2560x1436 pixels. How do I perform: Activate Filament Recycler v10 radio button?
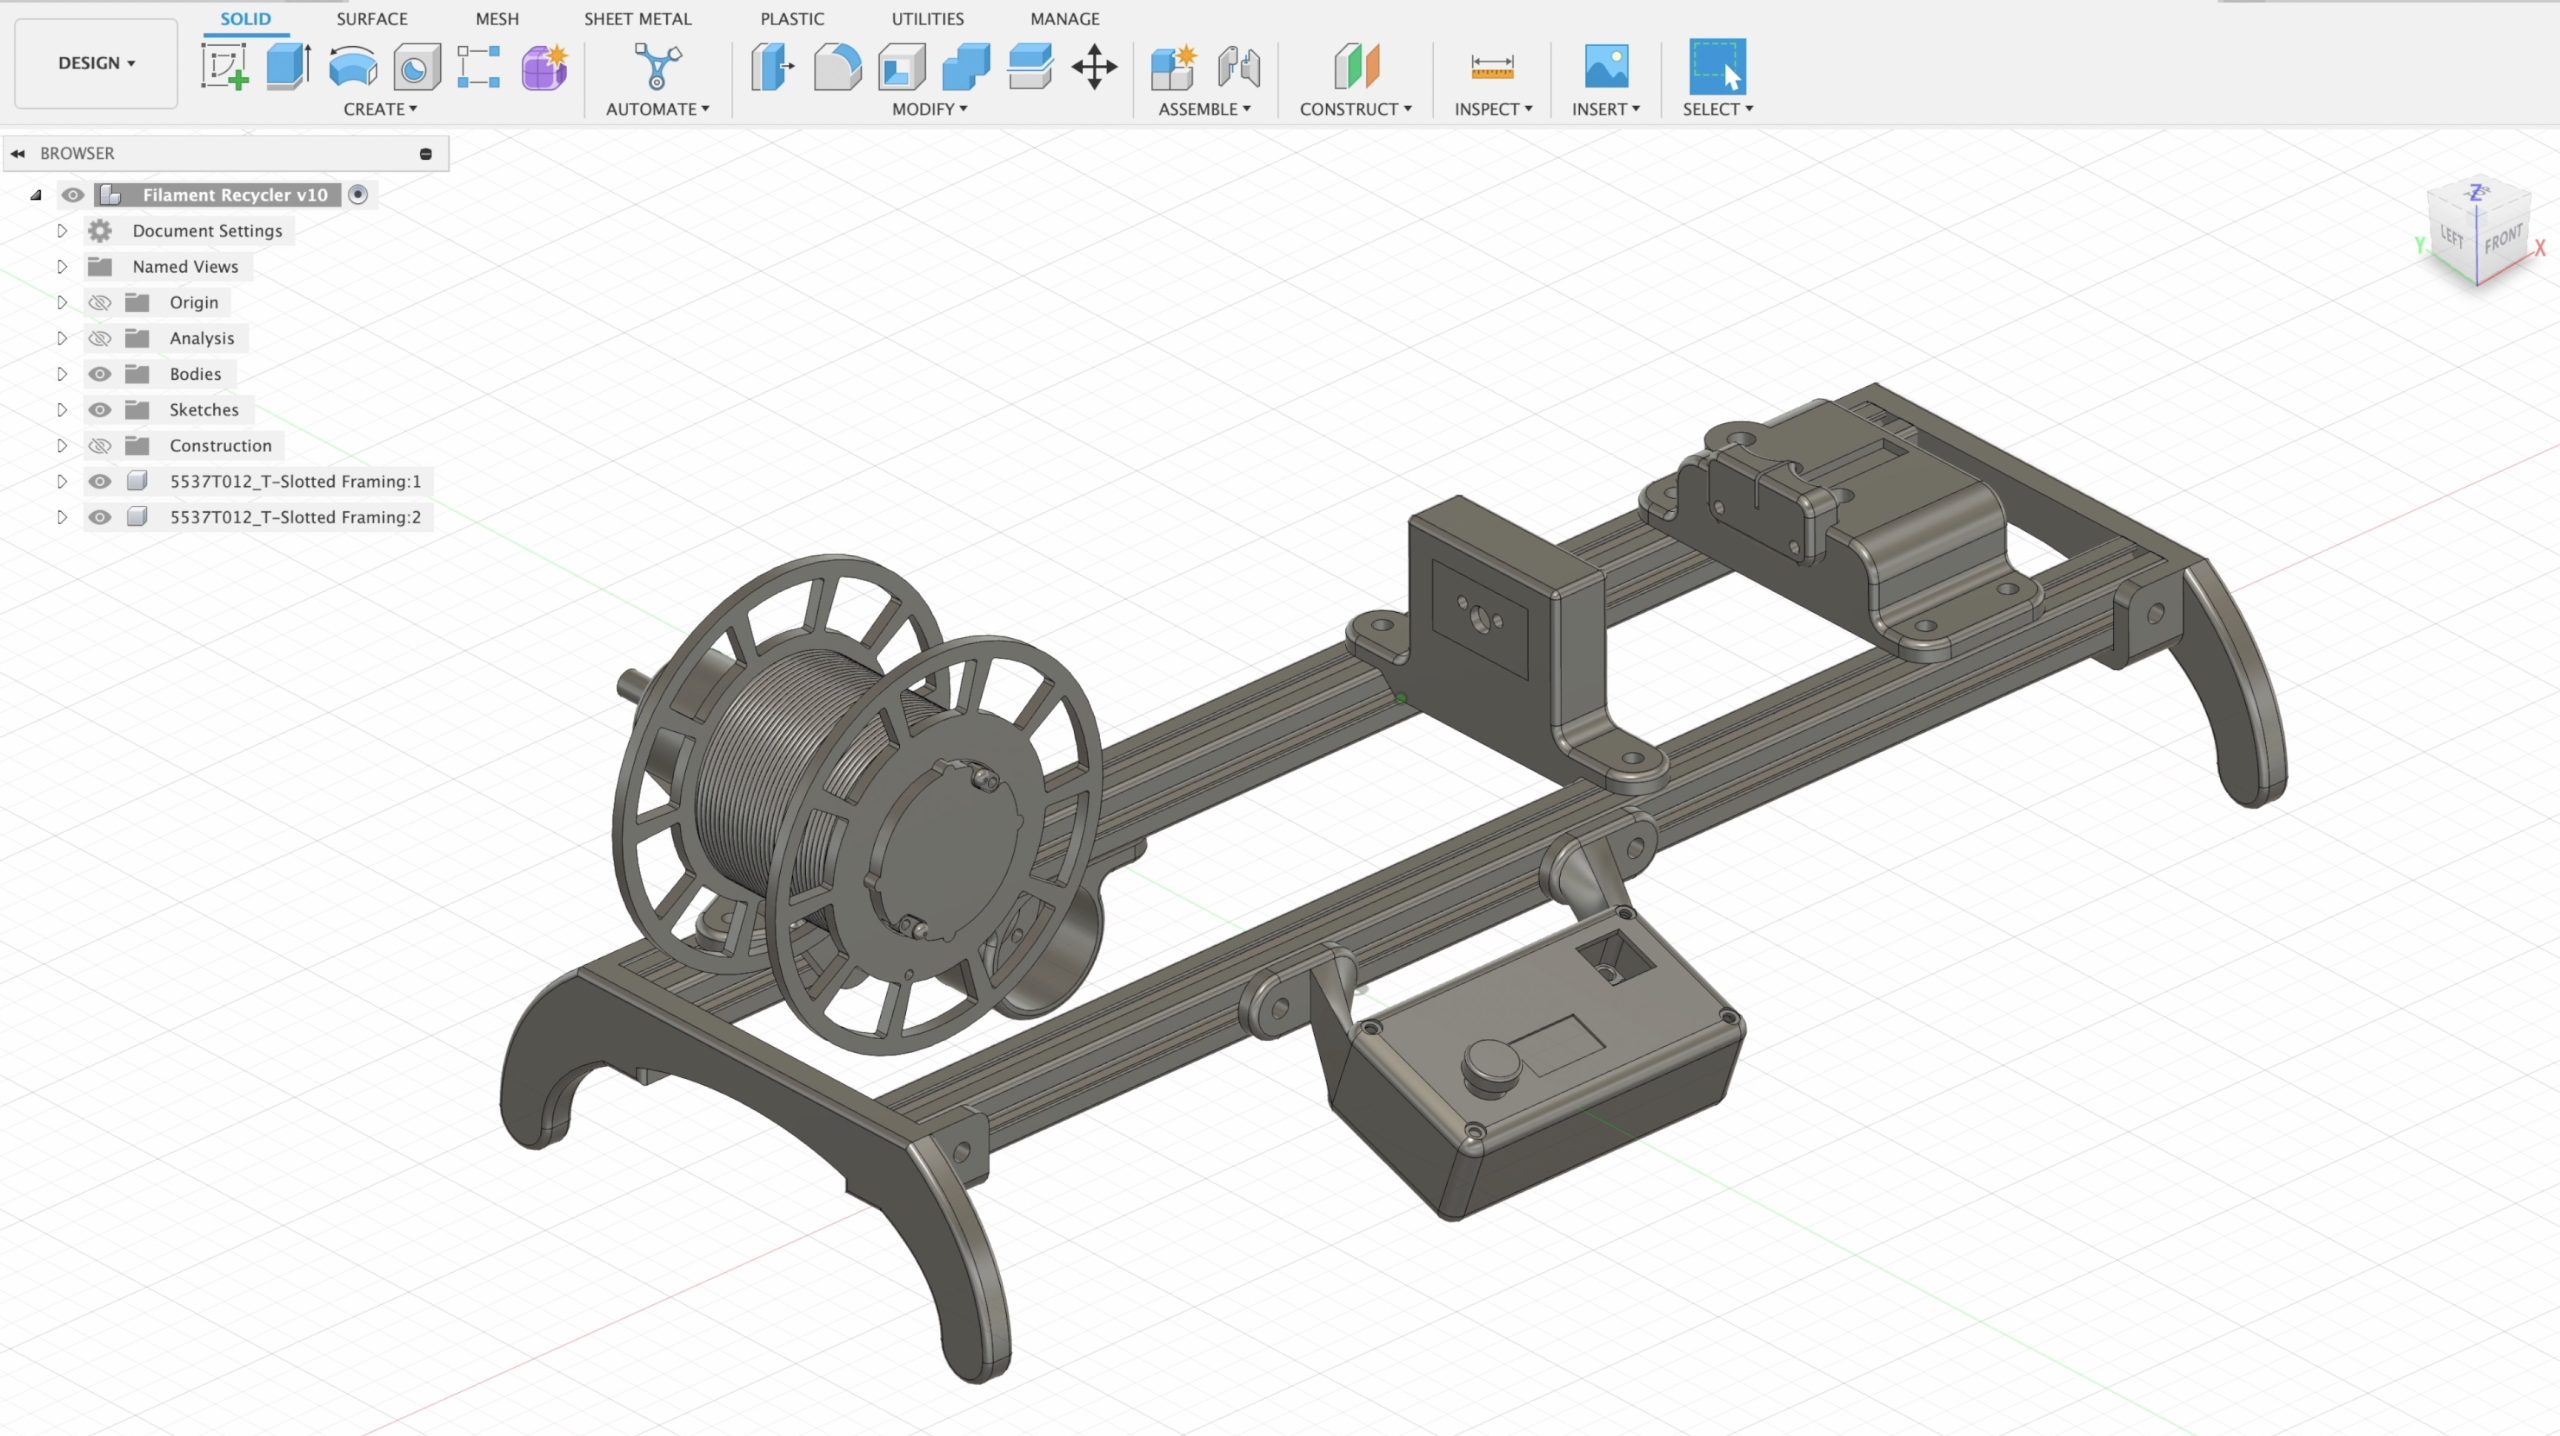tap(358, 195)
